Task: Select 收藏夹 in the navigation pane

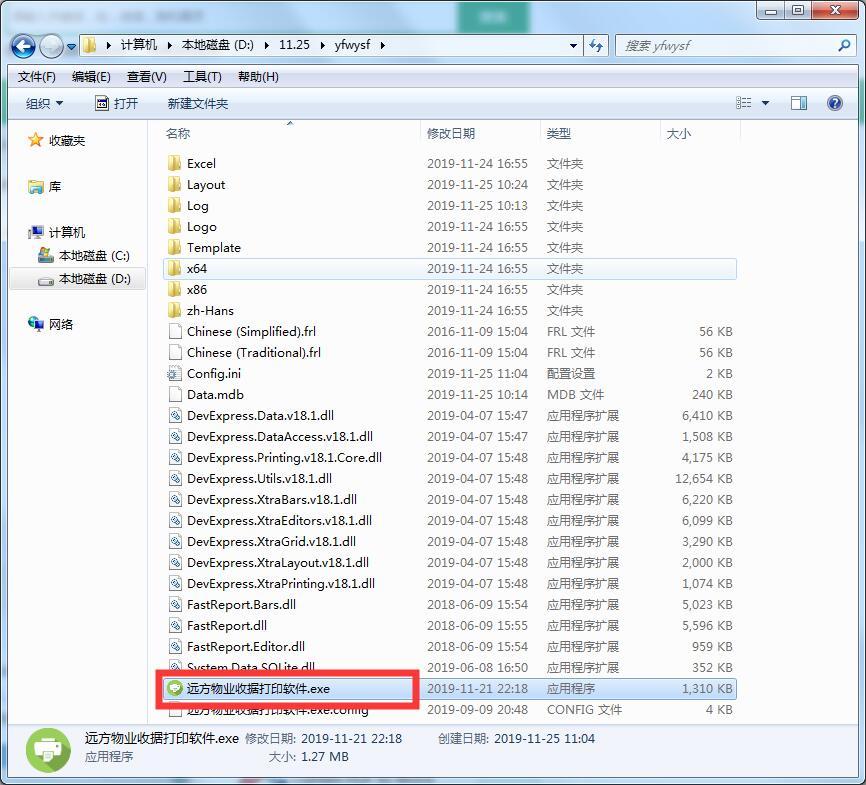Action: click(x=56, y=140)
